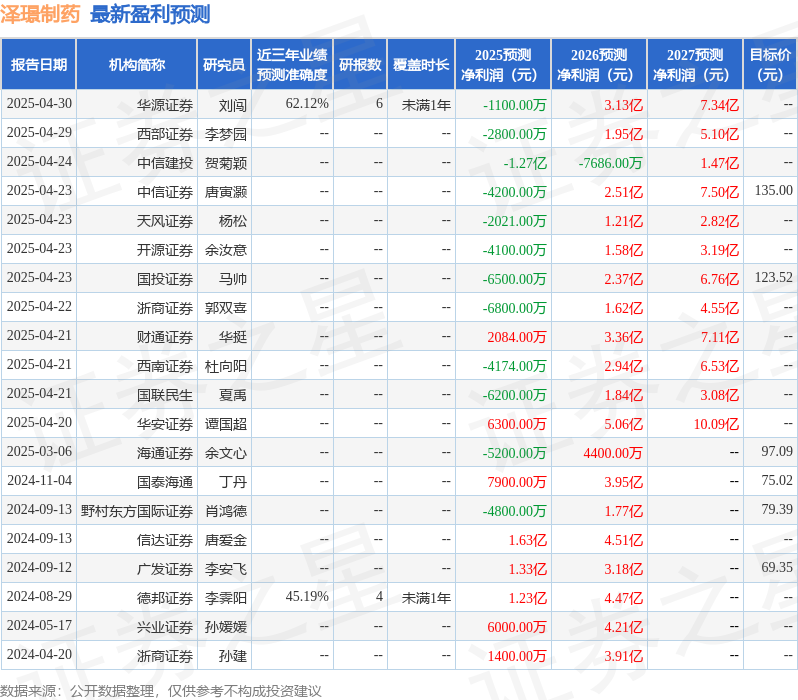Click the 最新盈利预测 heading

click(x=150, y=14)
